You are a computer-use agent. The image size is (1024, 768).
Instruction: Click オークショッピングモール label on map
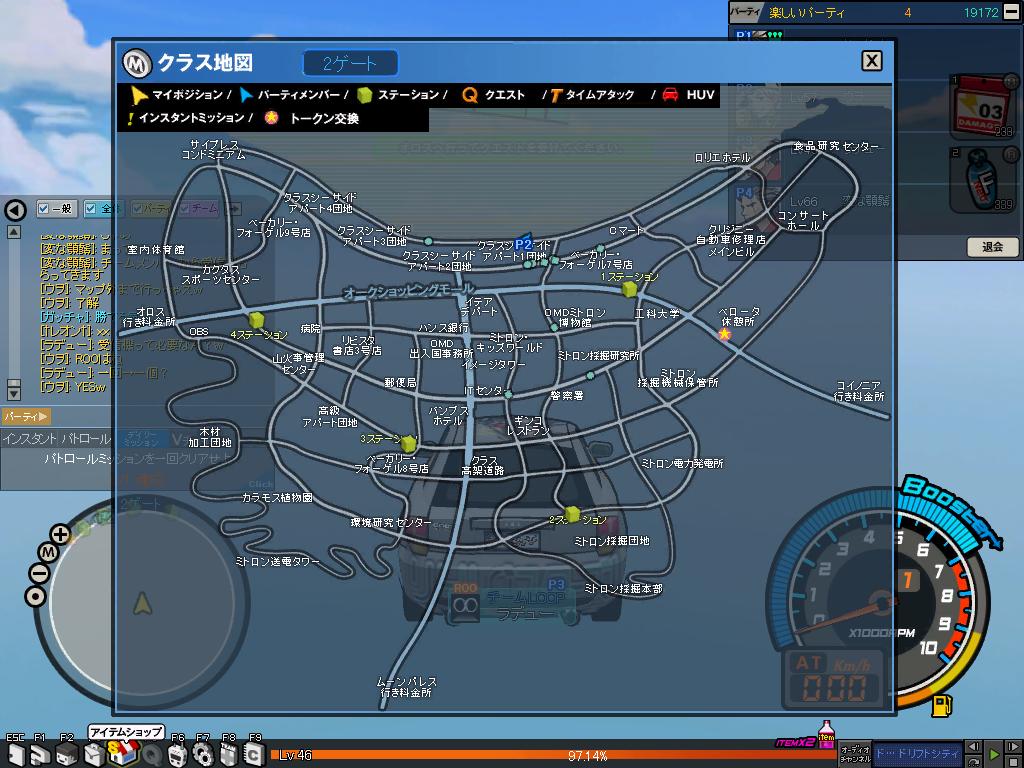[409, 291]
